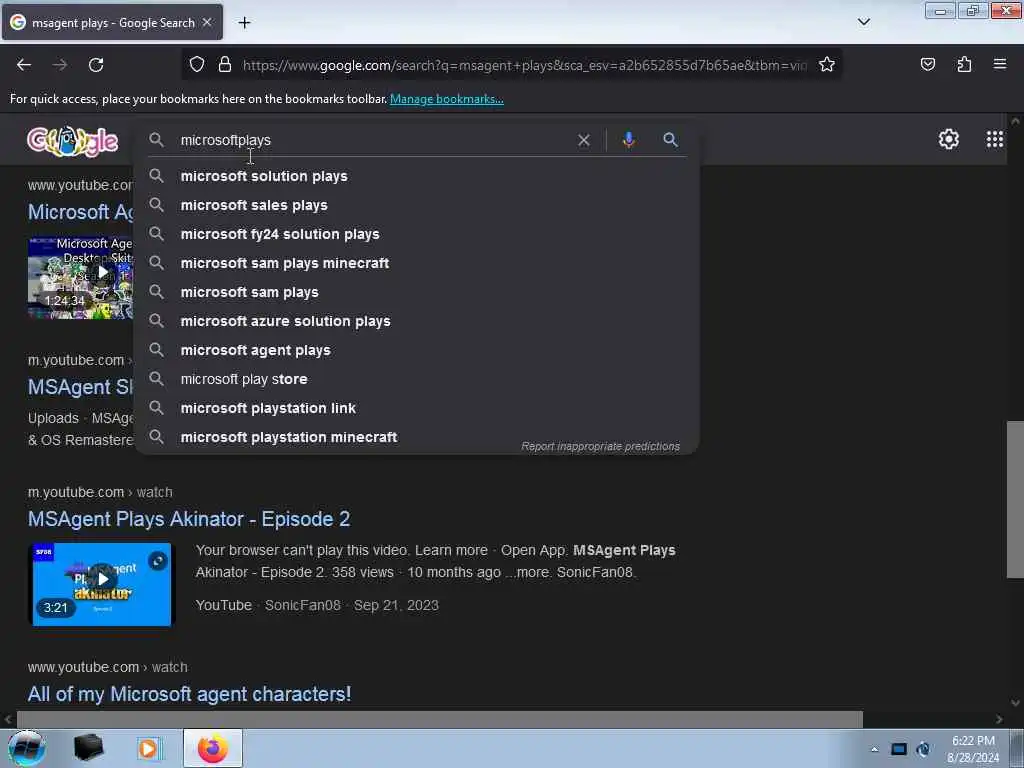This screenshot has height=768, width=1024.
Task: Select the msagent plays browser tab
Action: [112, 22]
